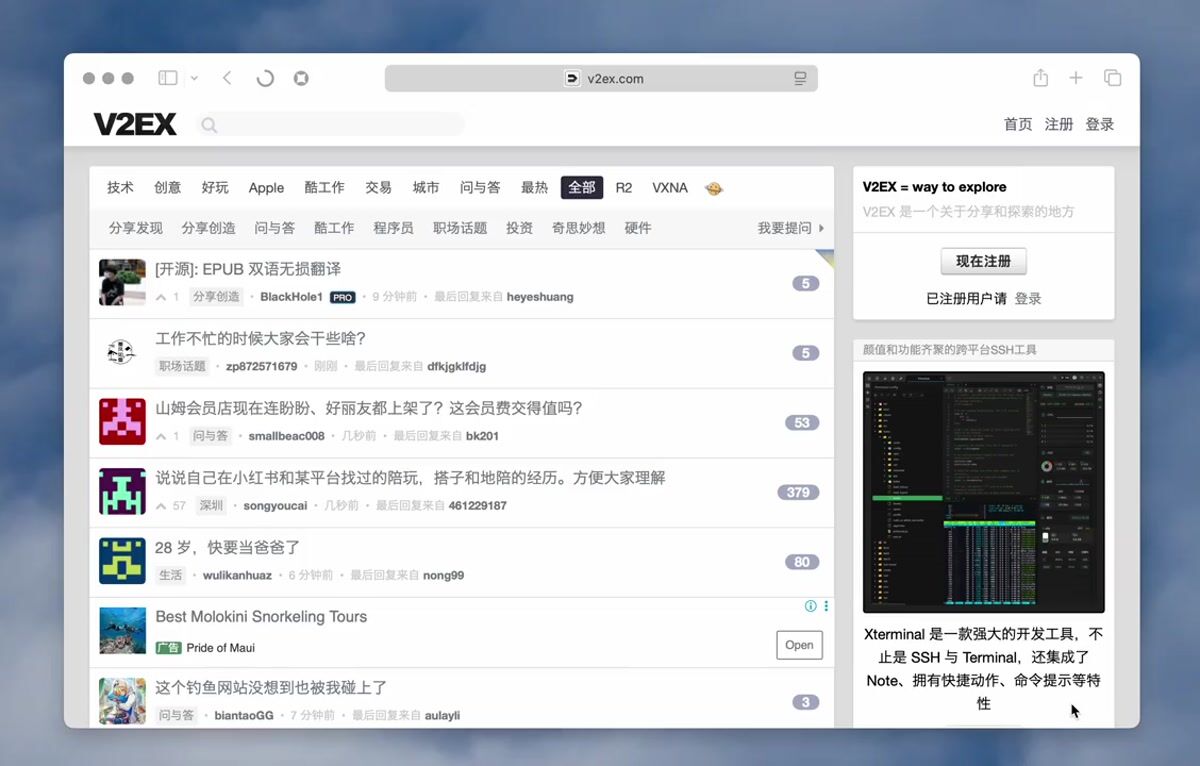This screenshot has width=1200, height=766.
Task: Open the 奇思妙想 node link
Action: pyautogui.click(x=579, y=228)
